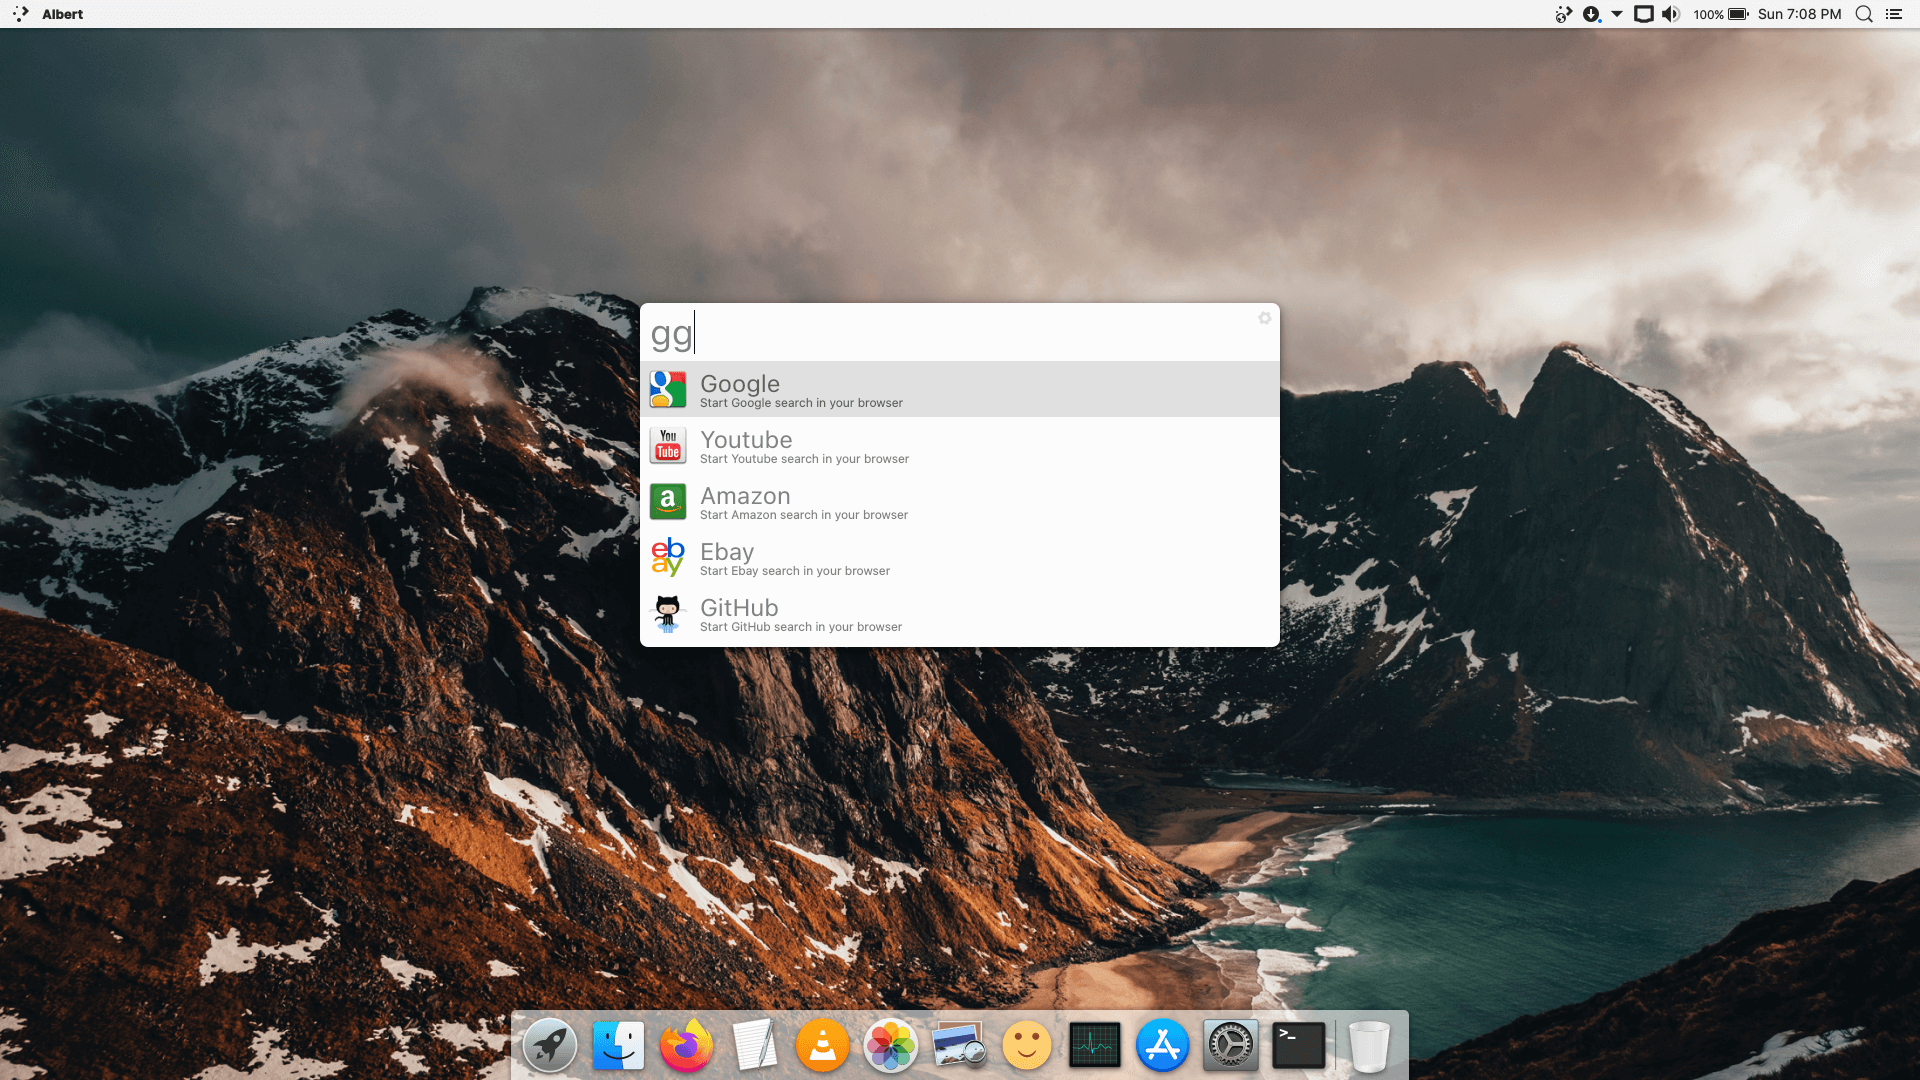Open Terminal from the dock

[1298, 1046]
